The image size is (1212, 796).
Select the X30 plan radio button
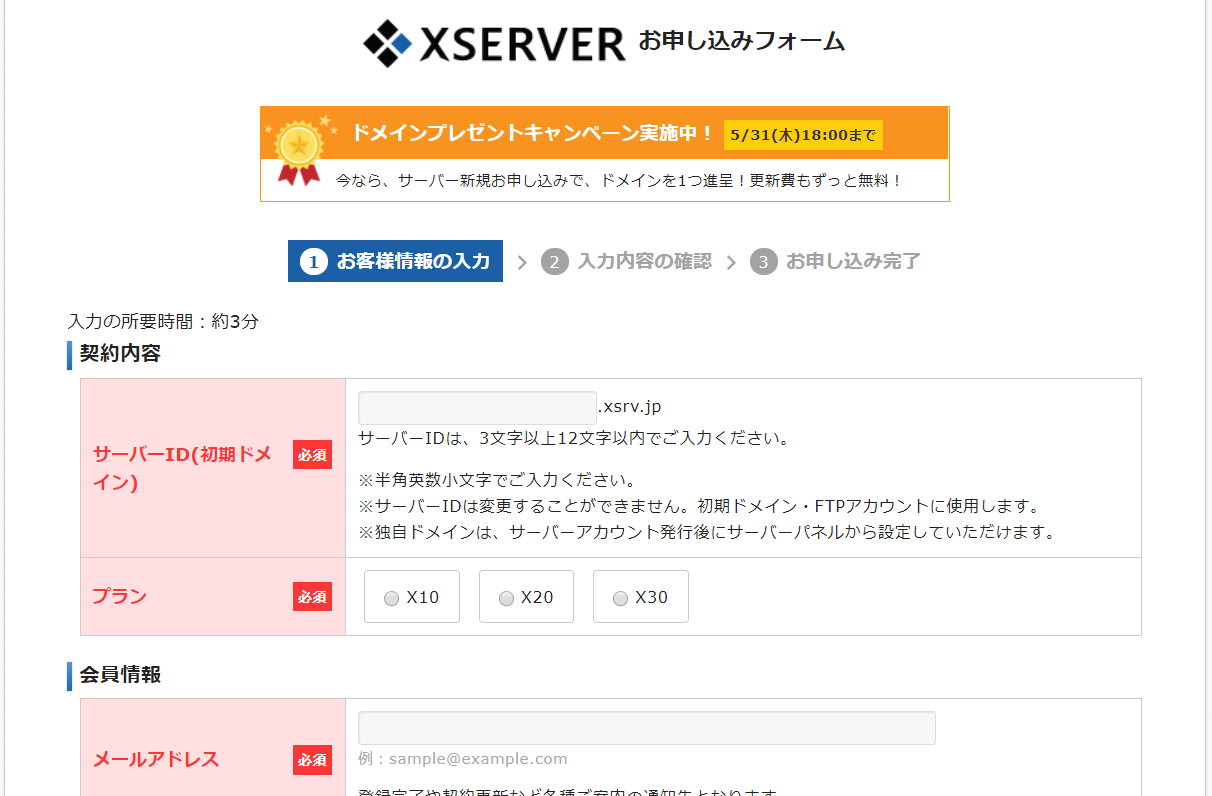(x=620, y=598)
